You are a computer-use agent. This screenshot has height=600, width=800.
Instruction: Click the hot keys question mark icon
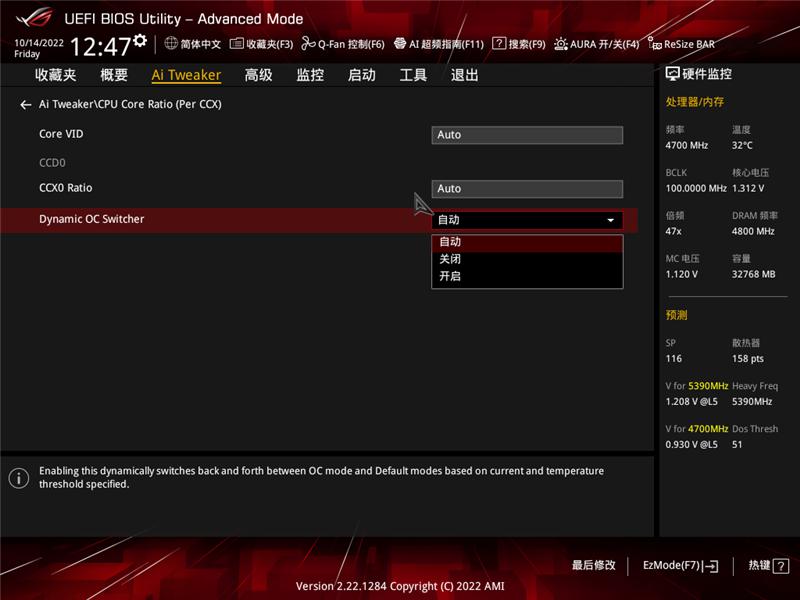tap(781, 566)
